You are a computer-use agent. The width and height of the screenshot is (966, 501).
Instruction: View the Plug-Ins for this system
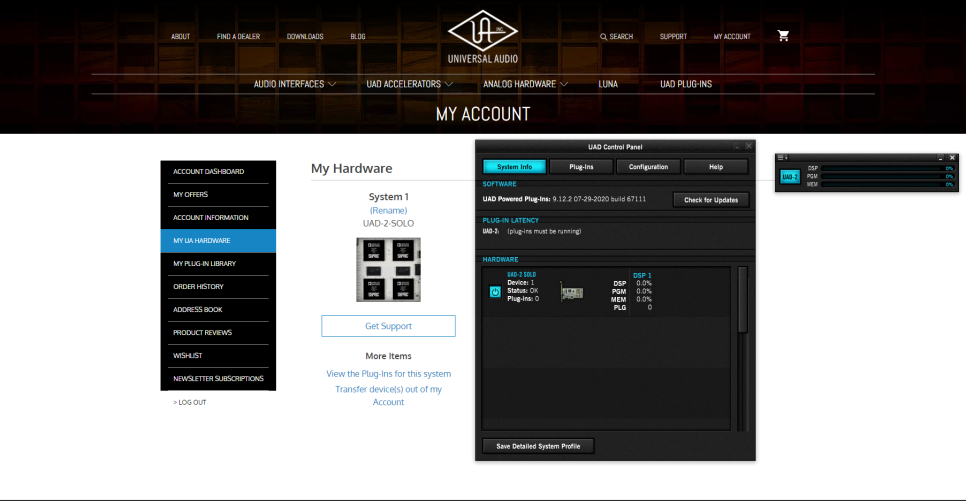point(388,373)
